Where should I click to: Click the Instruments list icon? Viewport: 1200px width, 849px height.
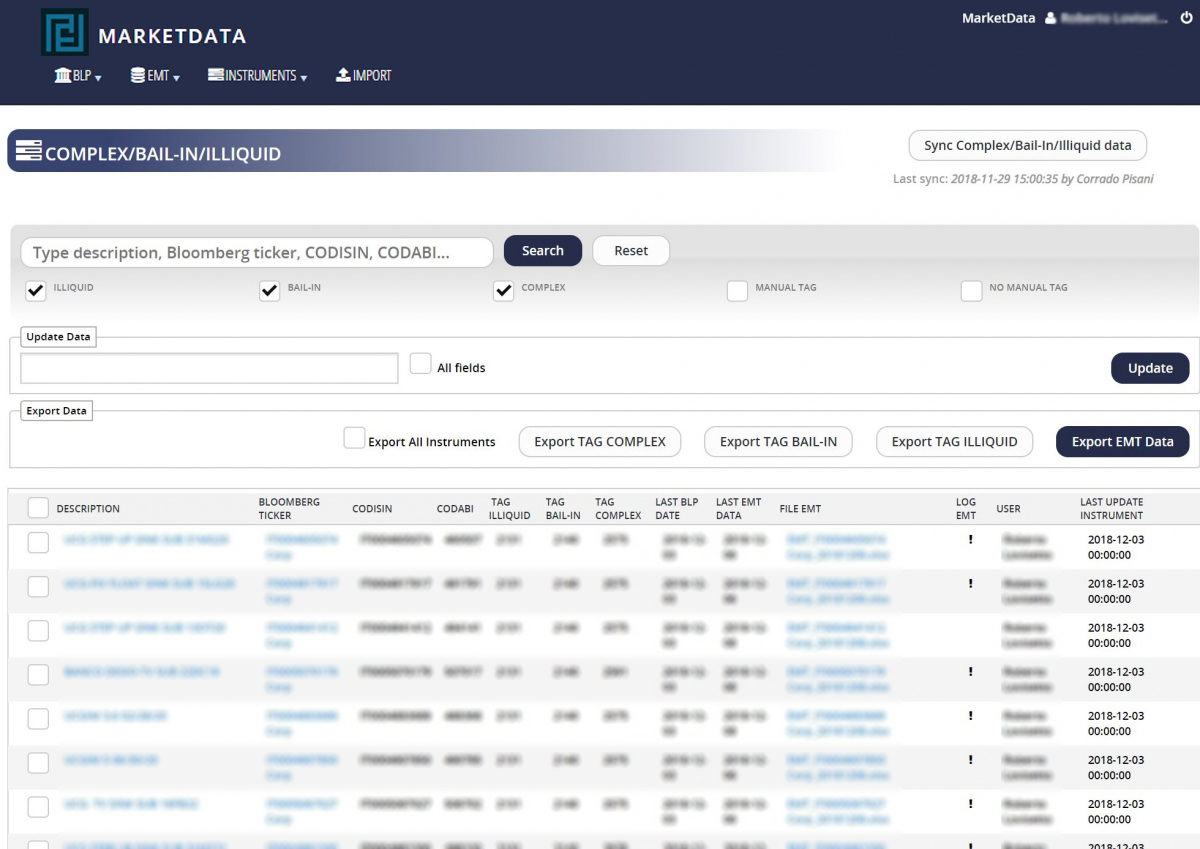pos(215,75)
